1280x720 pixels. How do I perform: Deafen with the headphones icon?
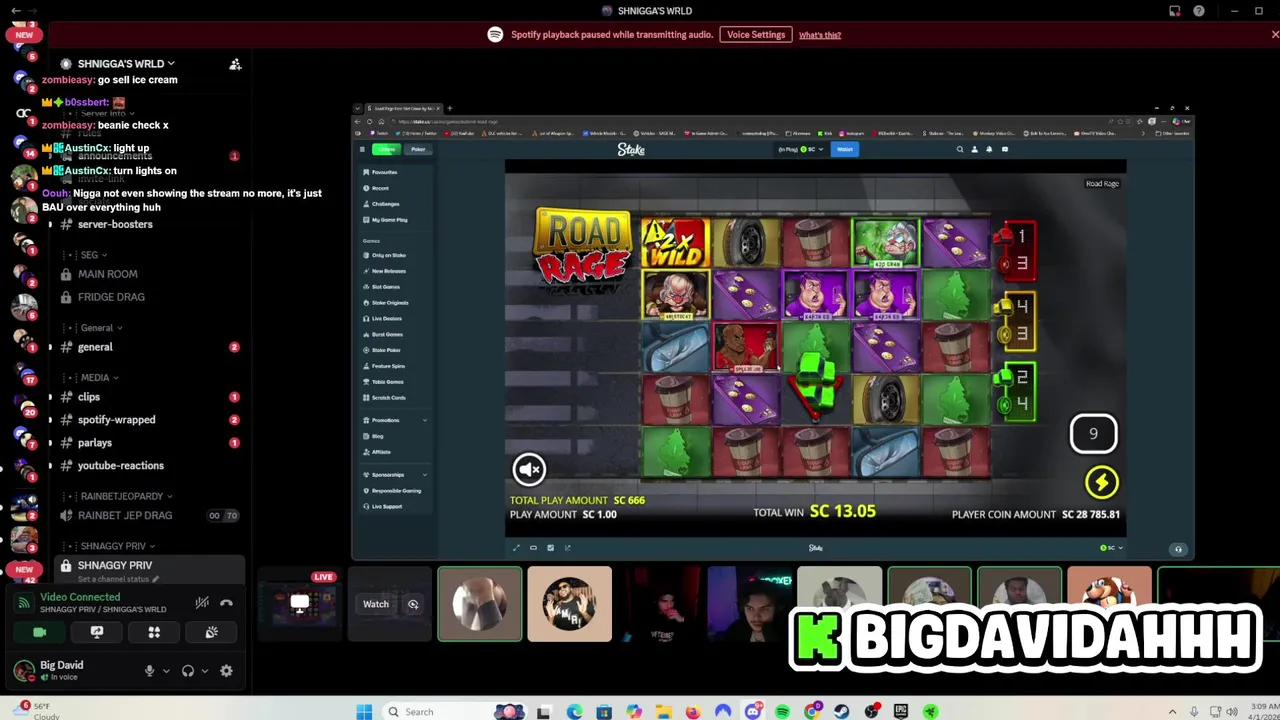point(188,671)
